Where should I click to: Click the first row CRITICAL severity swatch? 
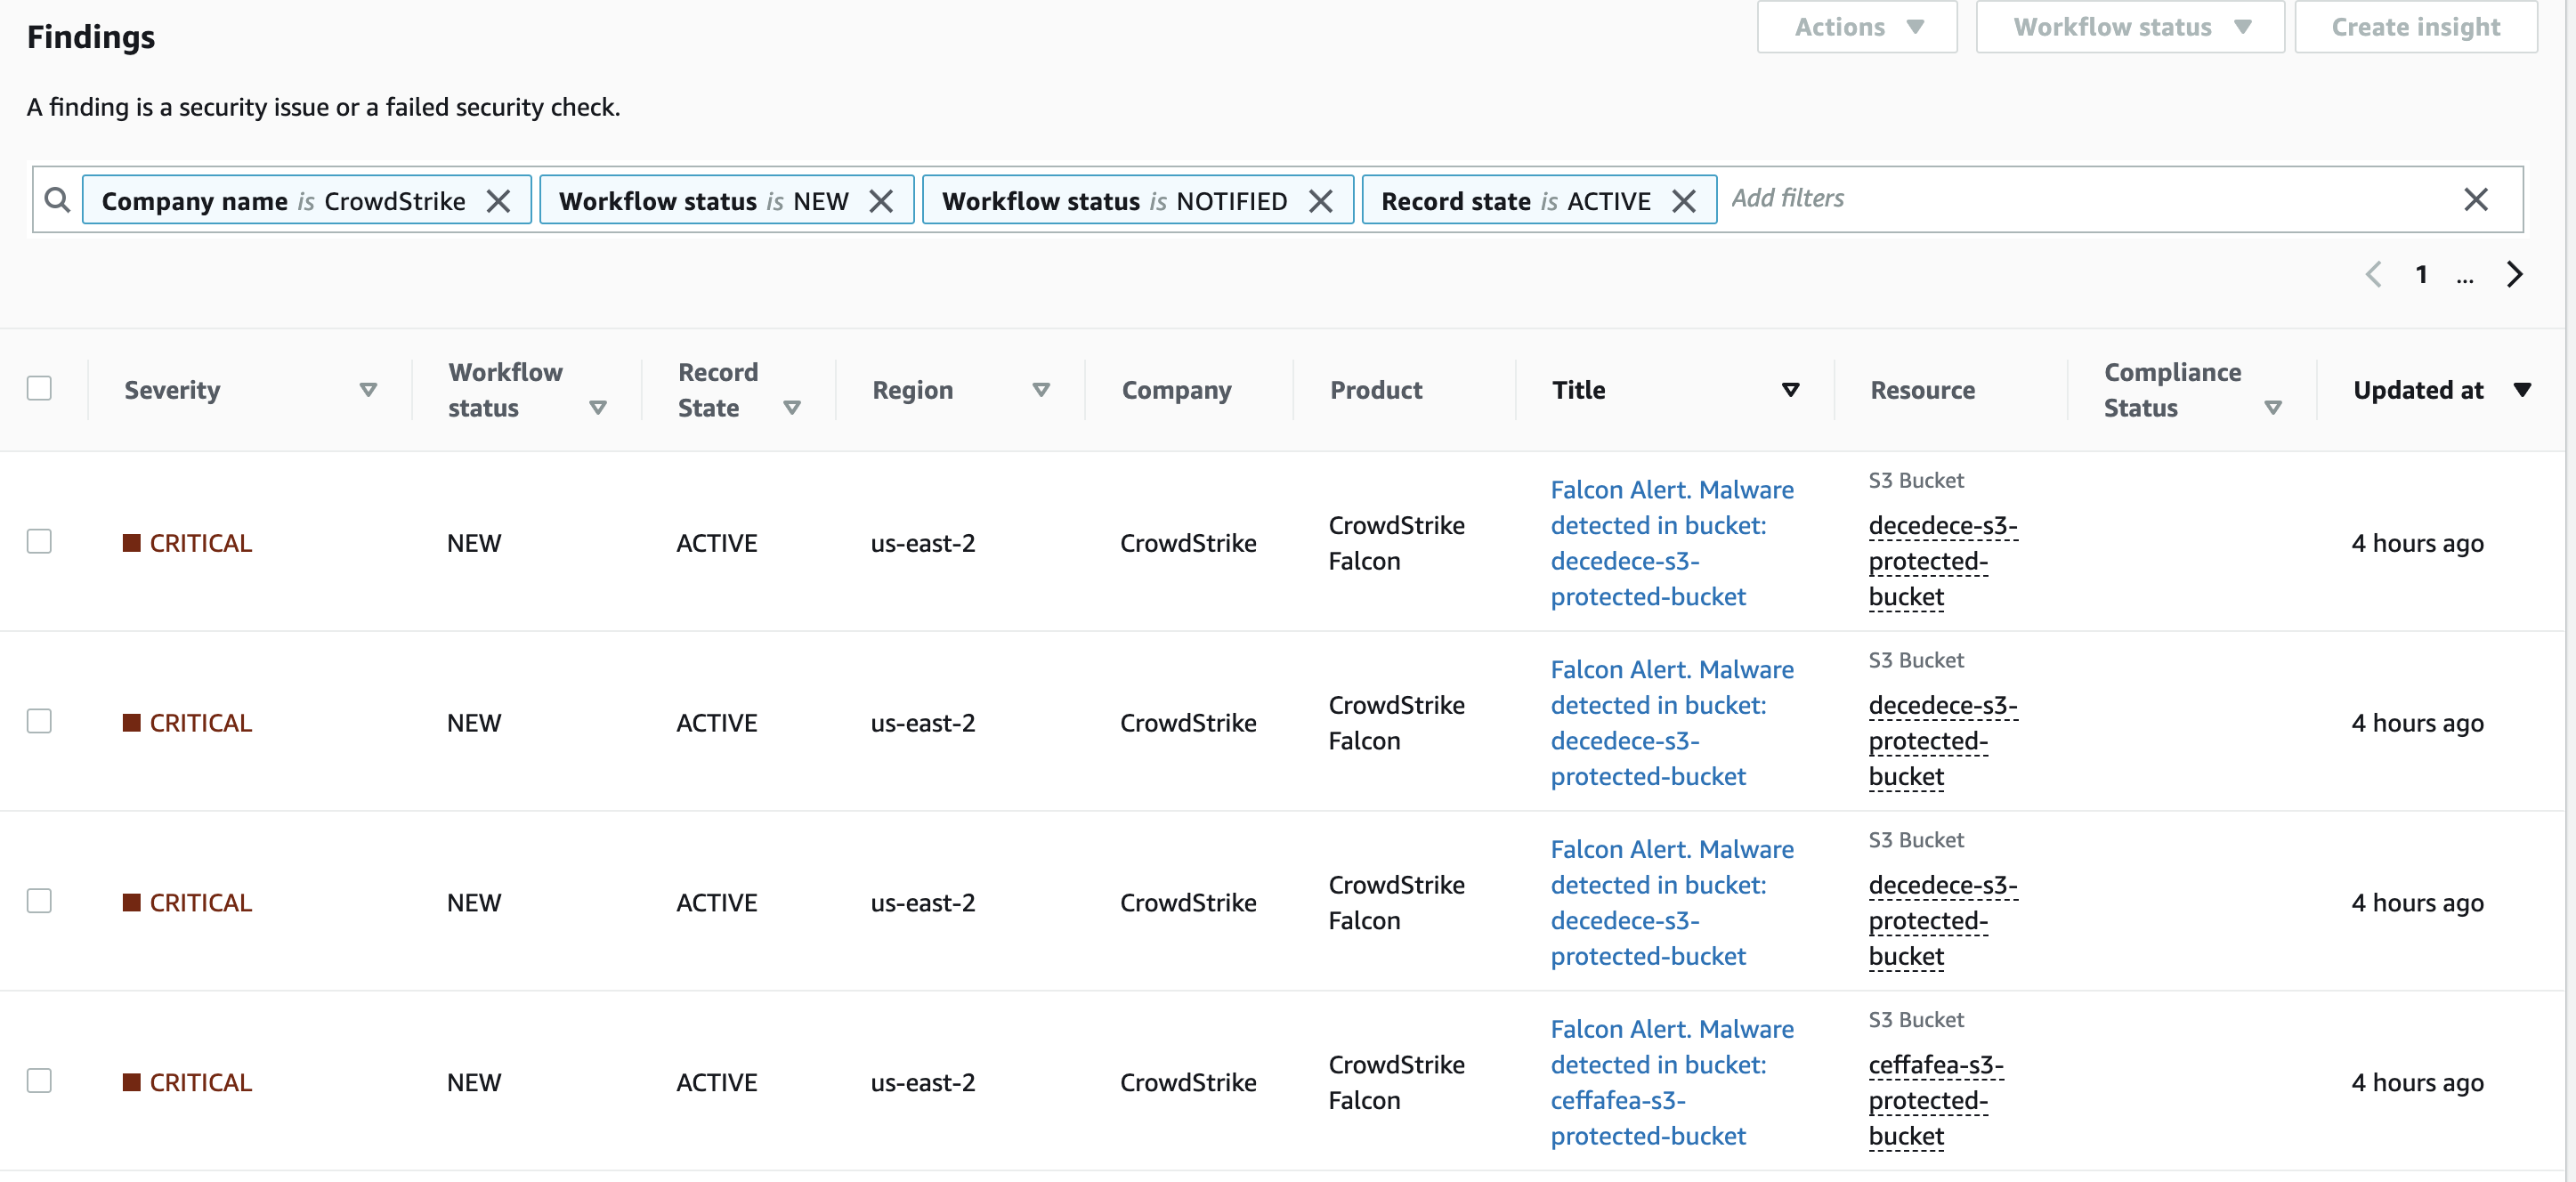(x=131, y=543)
